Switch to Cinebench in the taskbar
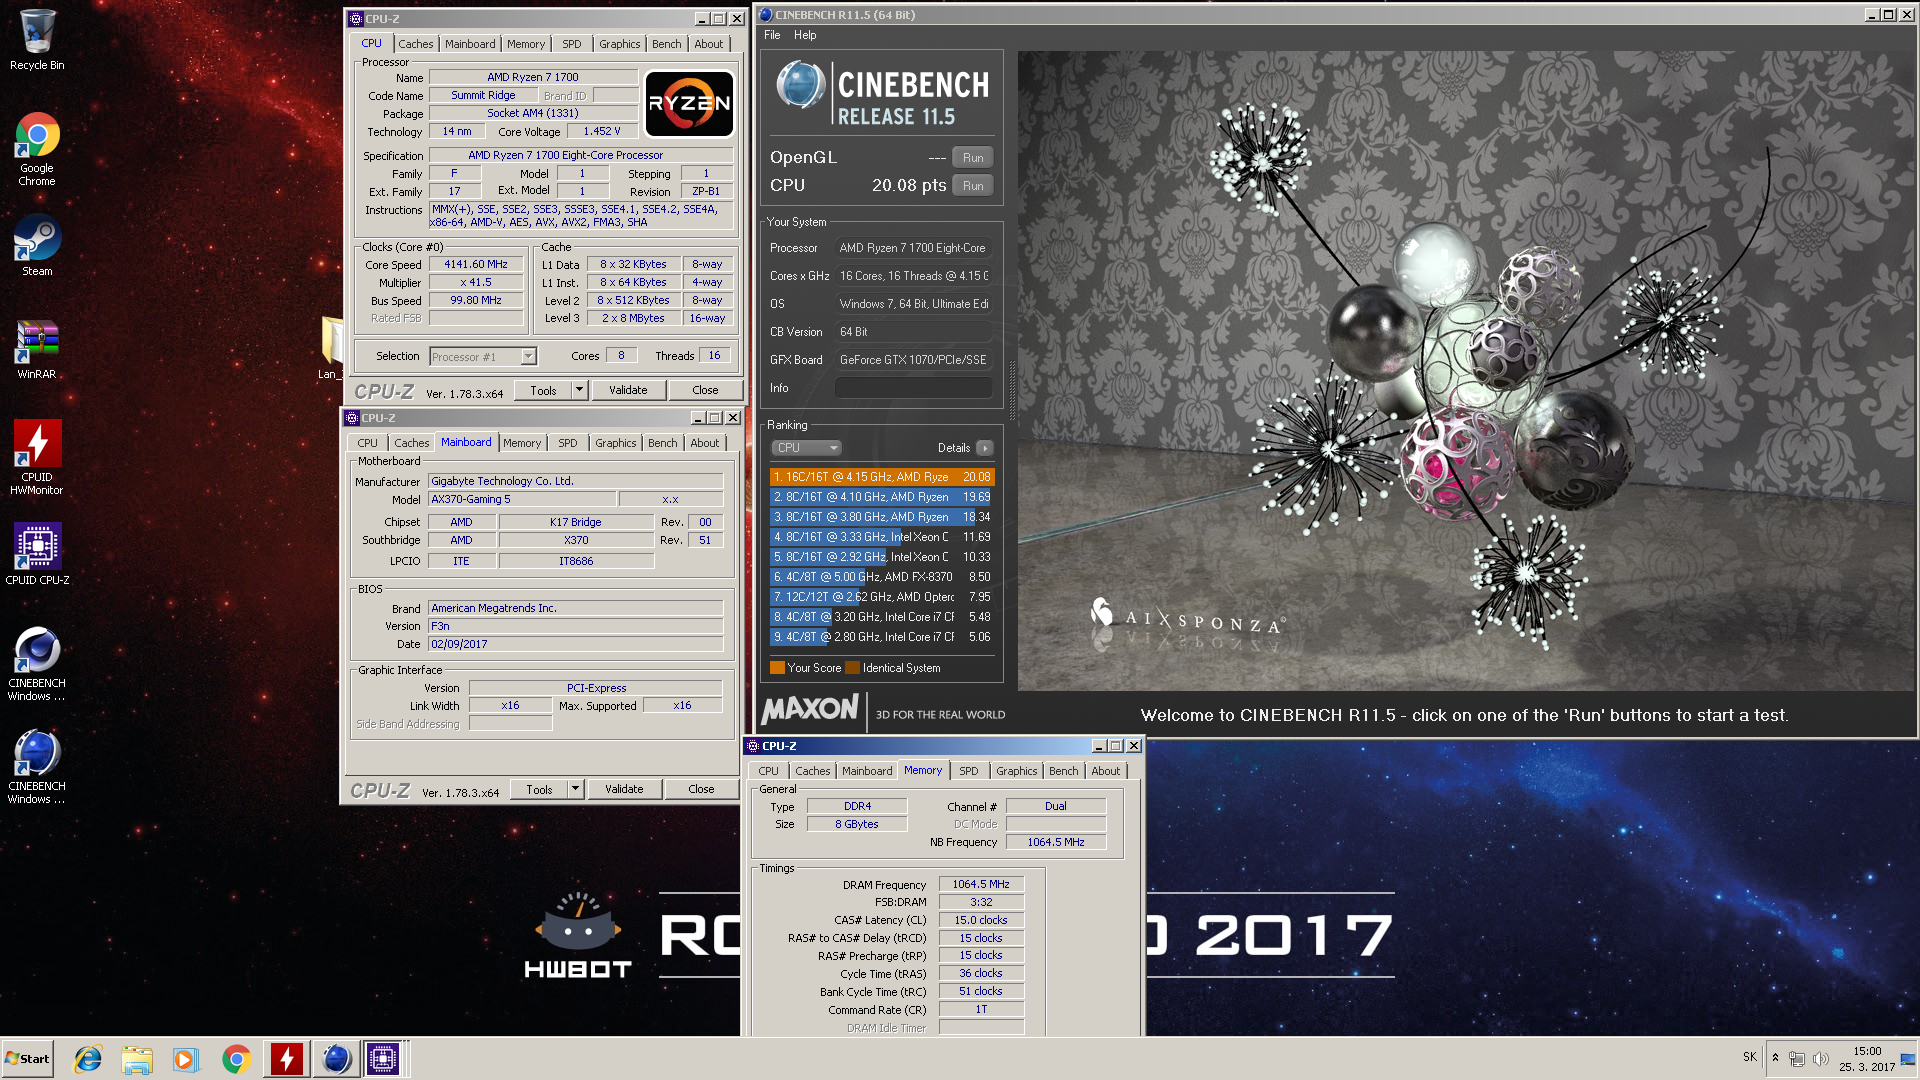This screenshot has width=1920, height=1080. [336, 1059]
